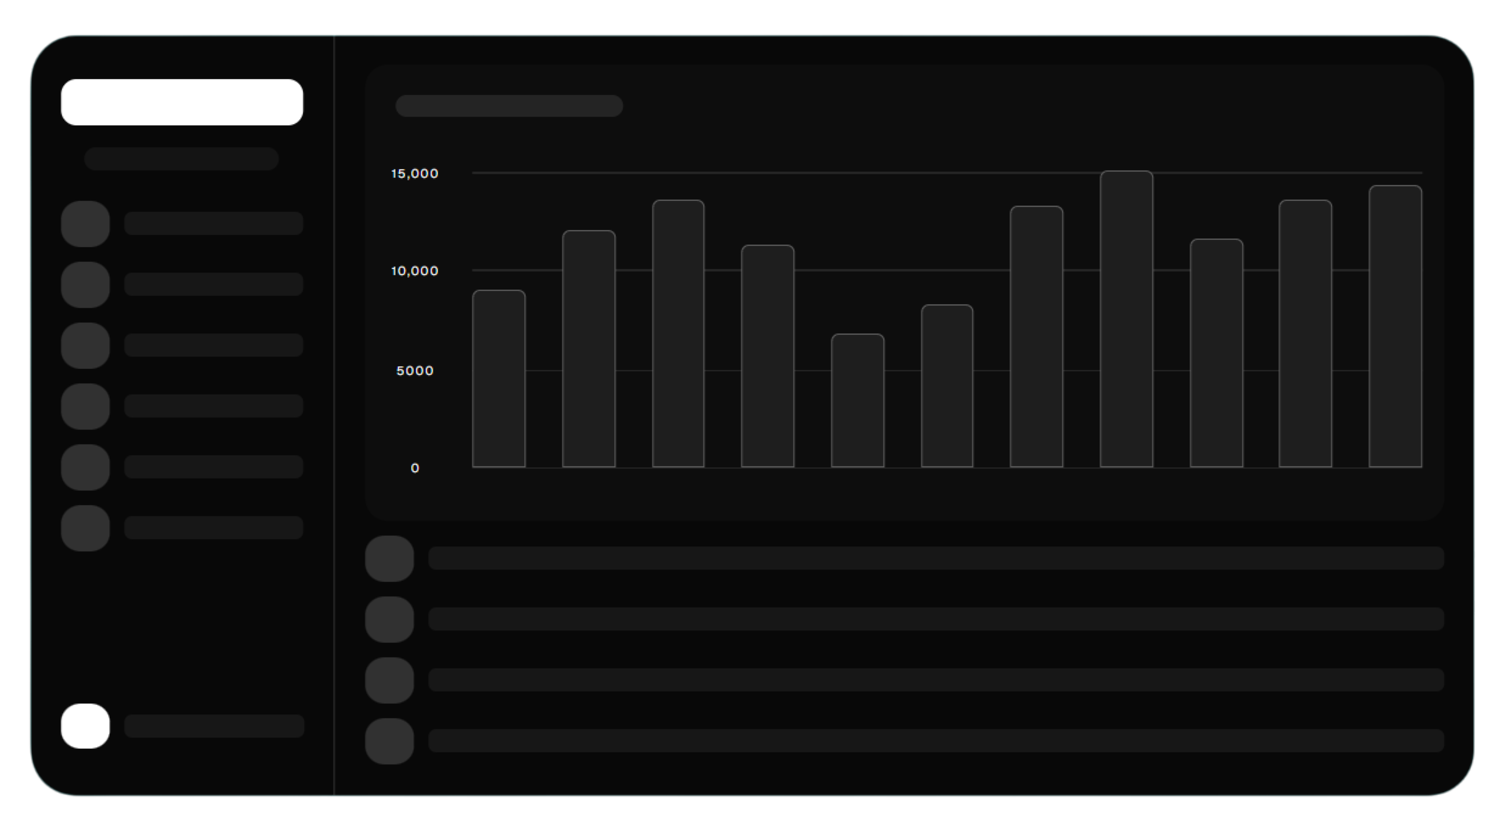The width and height of the screenshot is (1500, 818).
Task: Click the white icon at sidebar bottom
Action: [x=85, y=726]
